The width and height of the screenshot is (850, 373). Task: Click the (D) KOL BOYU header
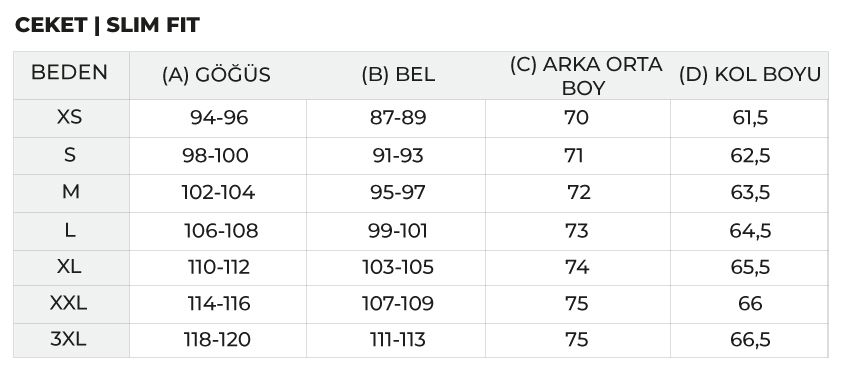point(750,75)
